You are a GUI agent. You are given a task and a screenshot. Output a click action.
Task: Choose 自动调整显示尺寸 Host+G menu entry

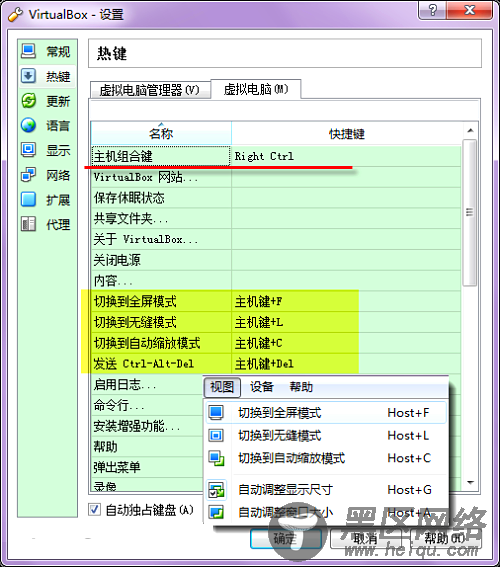pos(326,490)
